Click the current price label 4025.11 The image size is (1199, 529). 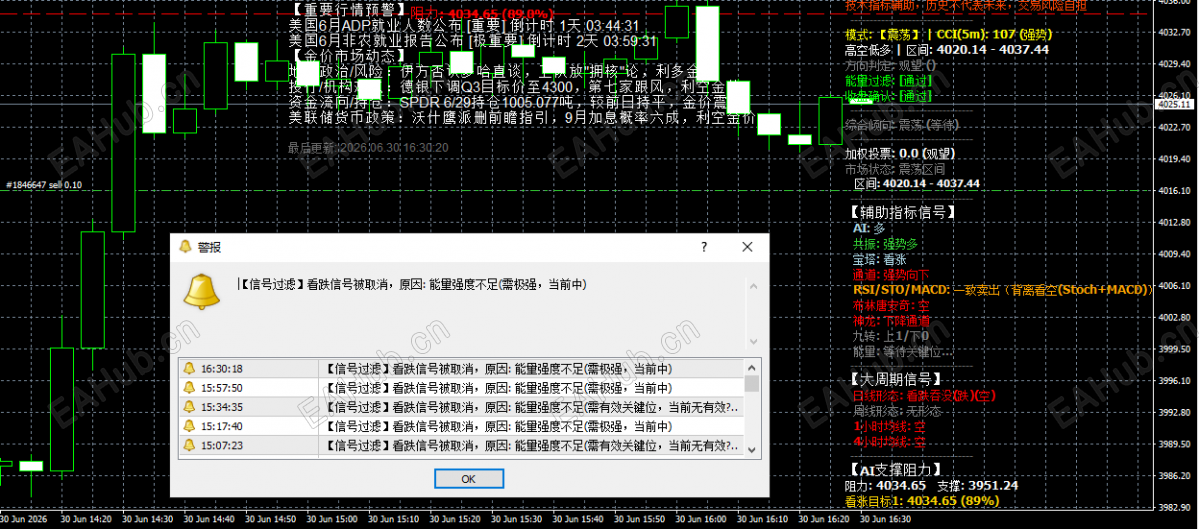click(x=1175, y=104)
